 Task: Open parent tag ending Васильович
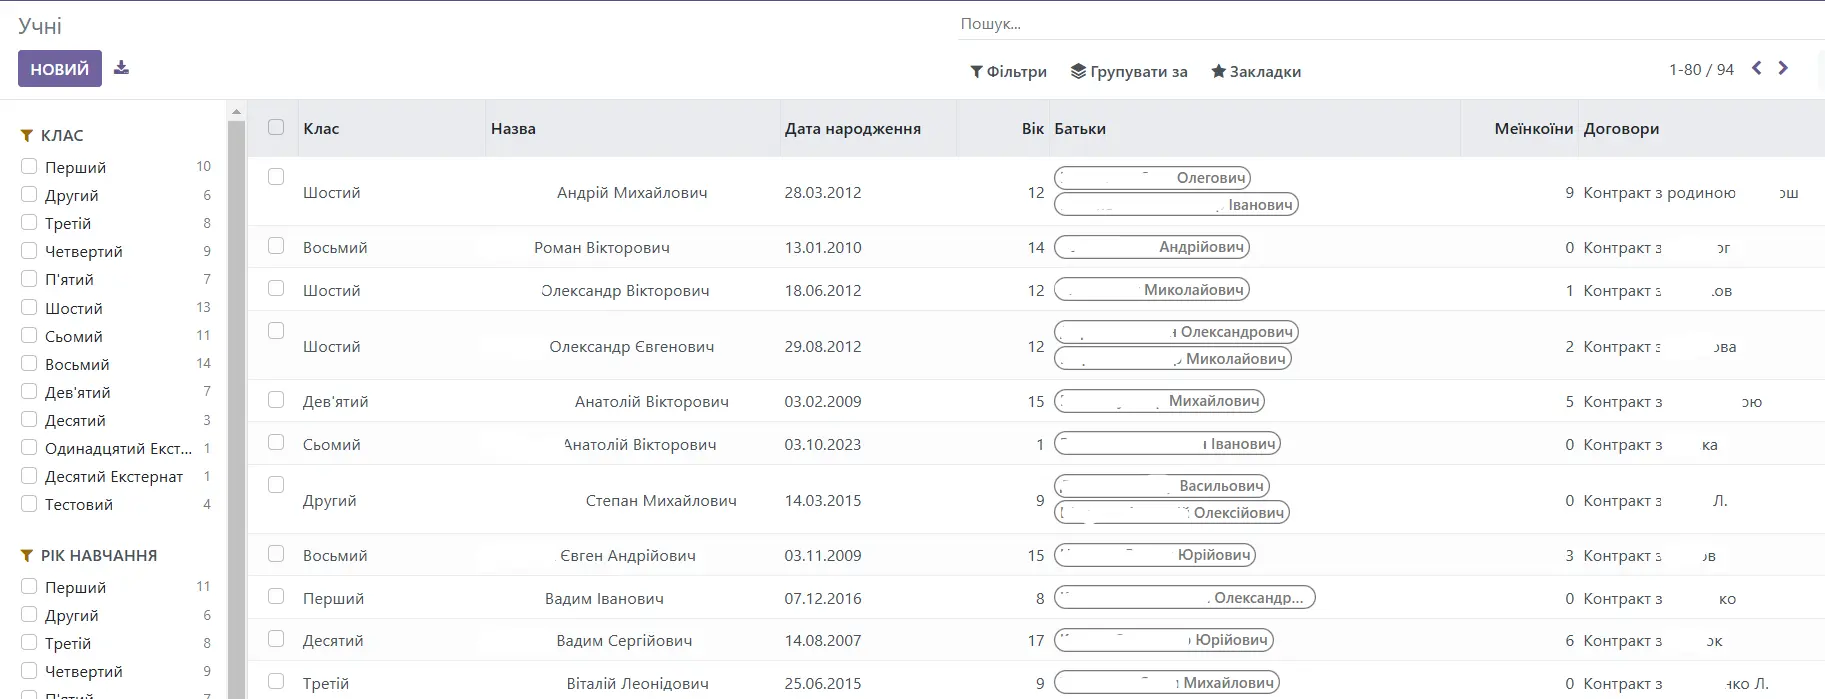tap(1162, 486)
